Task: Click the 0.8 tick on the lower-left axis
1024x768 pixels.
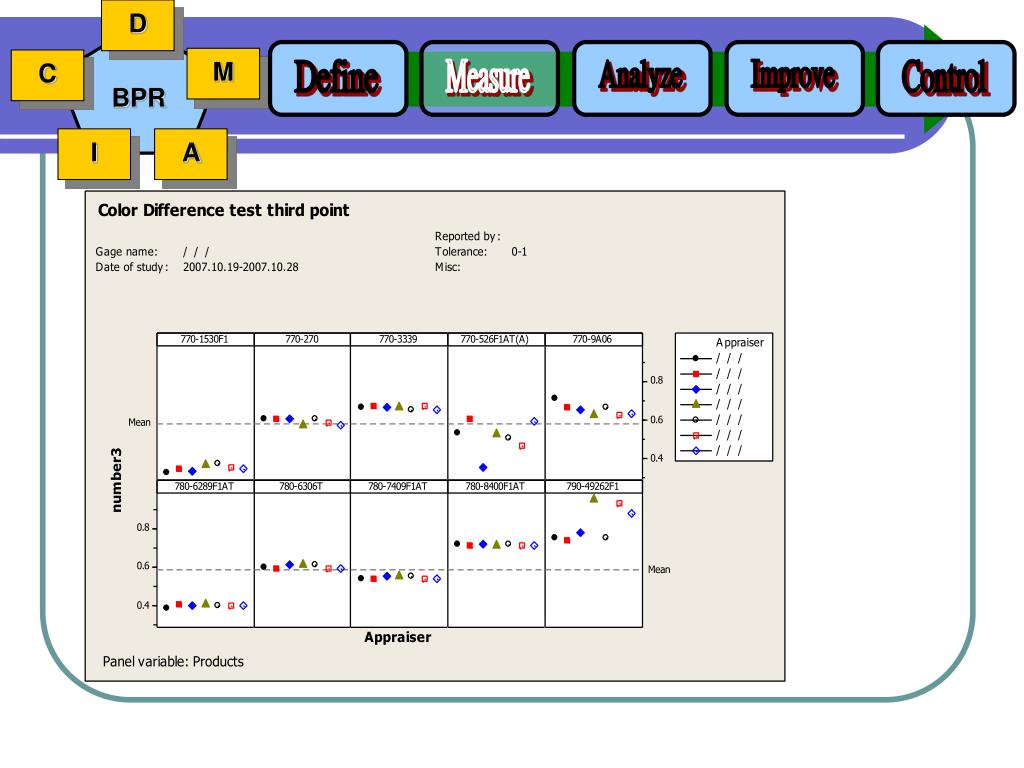Action: point(143,528)
